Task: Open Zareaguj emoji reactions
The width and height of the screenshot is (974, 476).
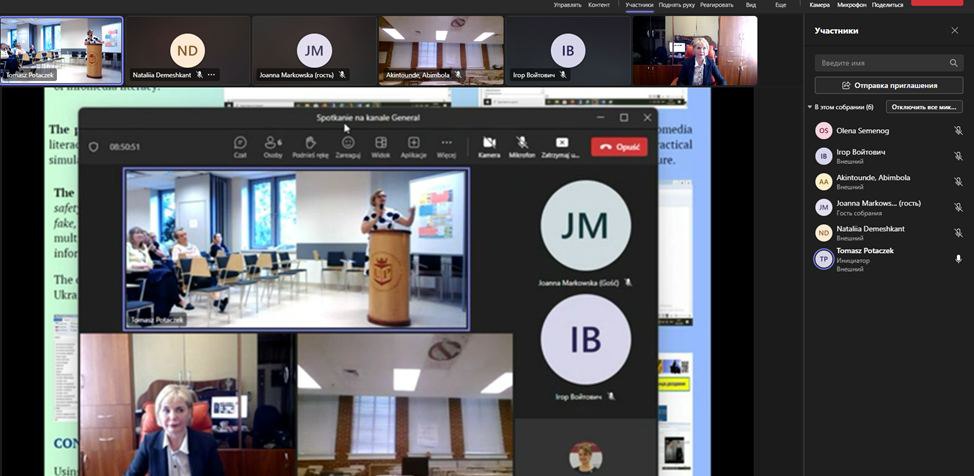Action: tap(348, 146)
